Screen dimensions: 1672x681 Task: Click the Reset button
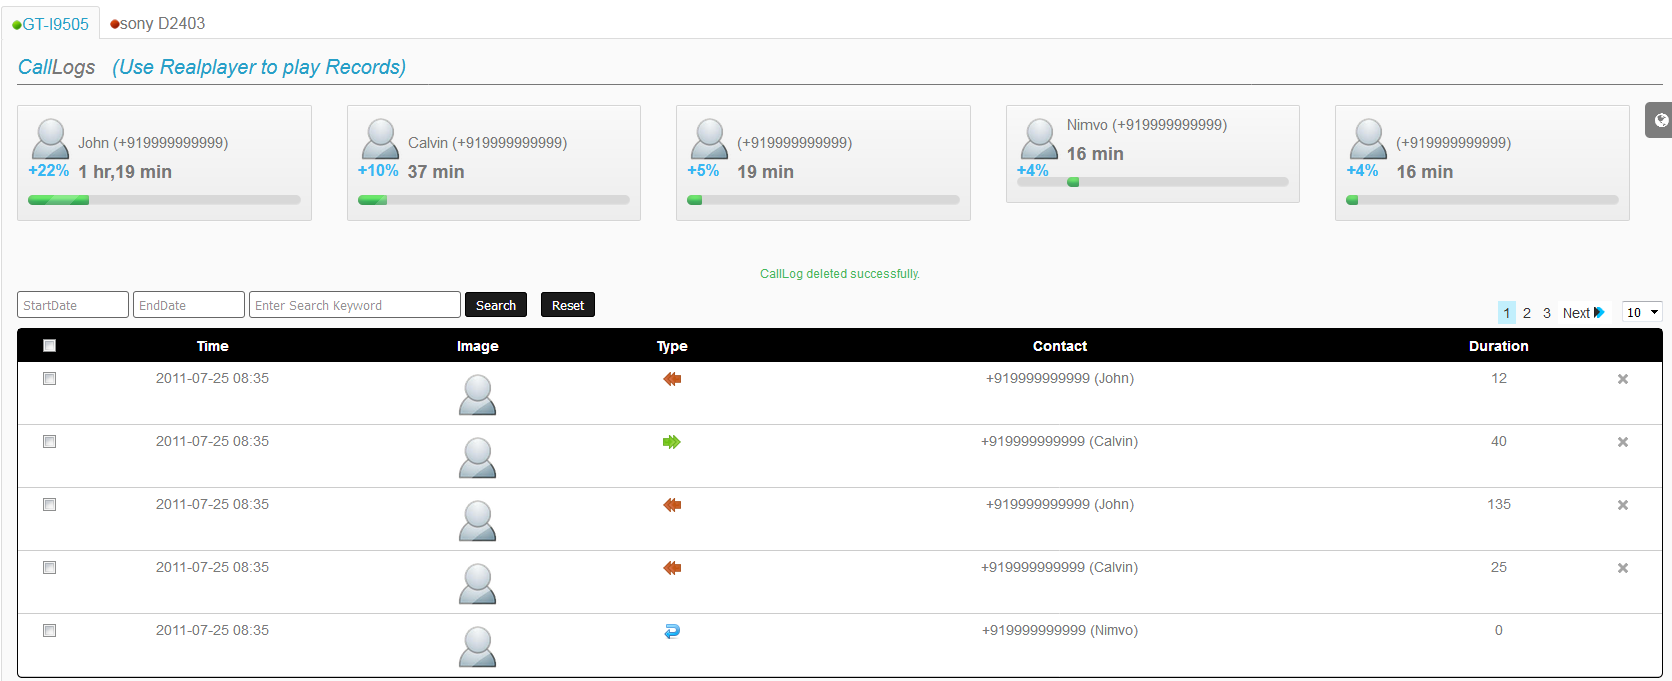(568, 305)
